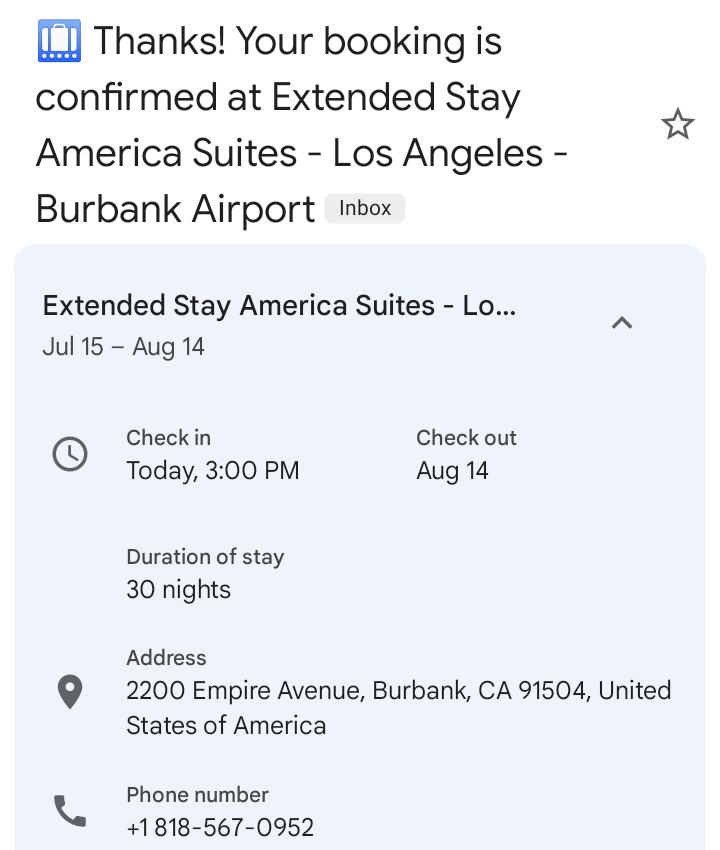This screenshot has height=850, width=720.
Task: Tap the check-in time Today, 3:00 PM
Action: [x=212, y=471]
